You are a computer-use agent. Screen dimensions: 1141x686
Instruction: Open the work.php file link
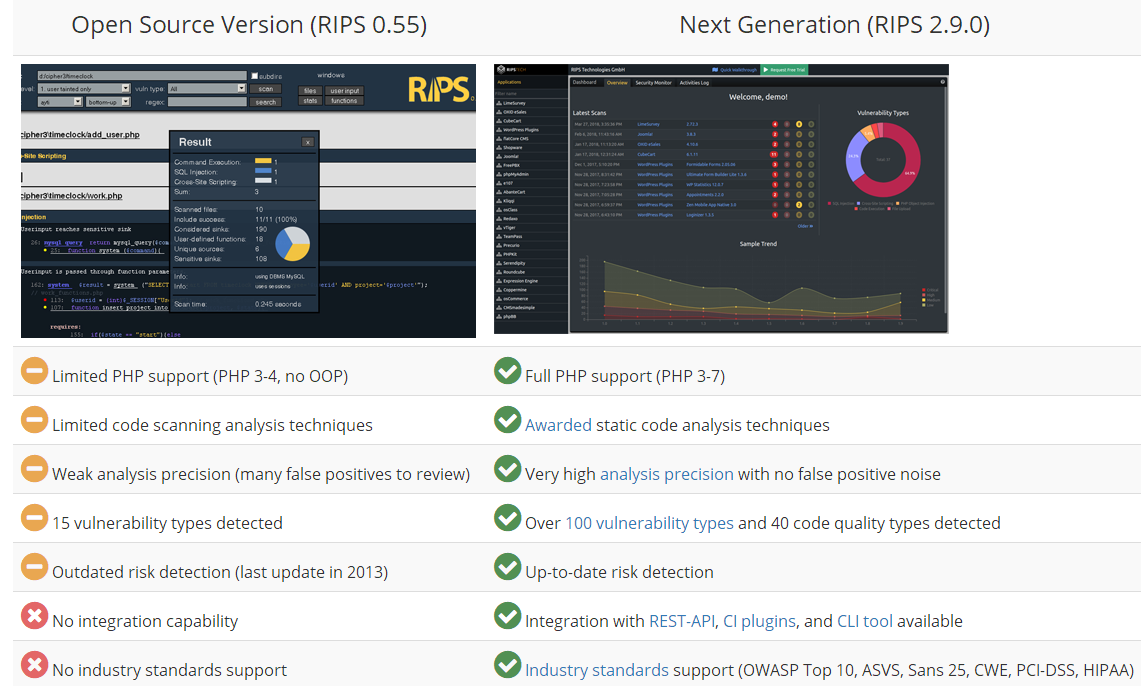(x=71, y=196)
